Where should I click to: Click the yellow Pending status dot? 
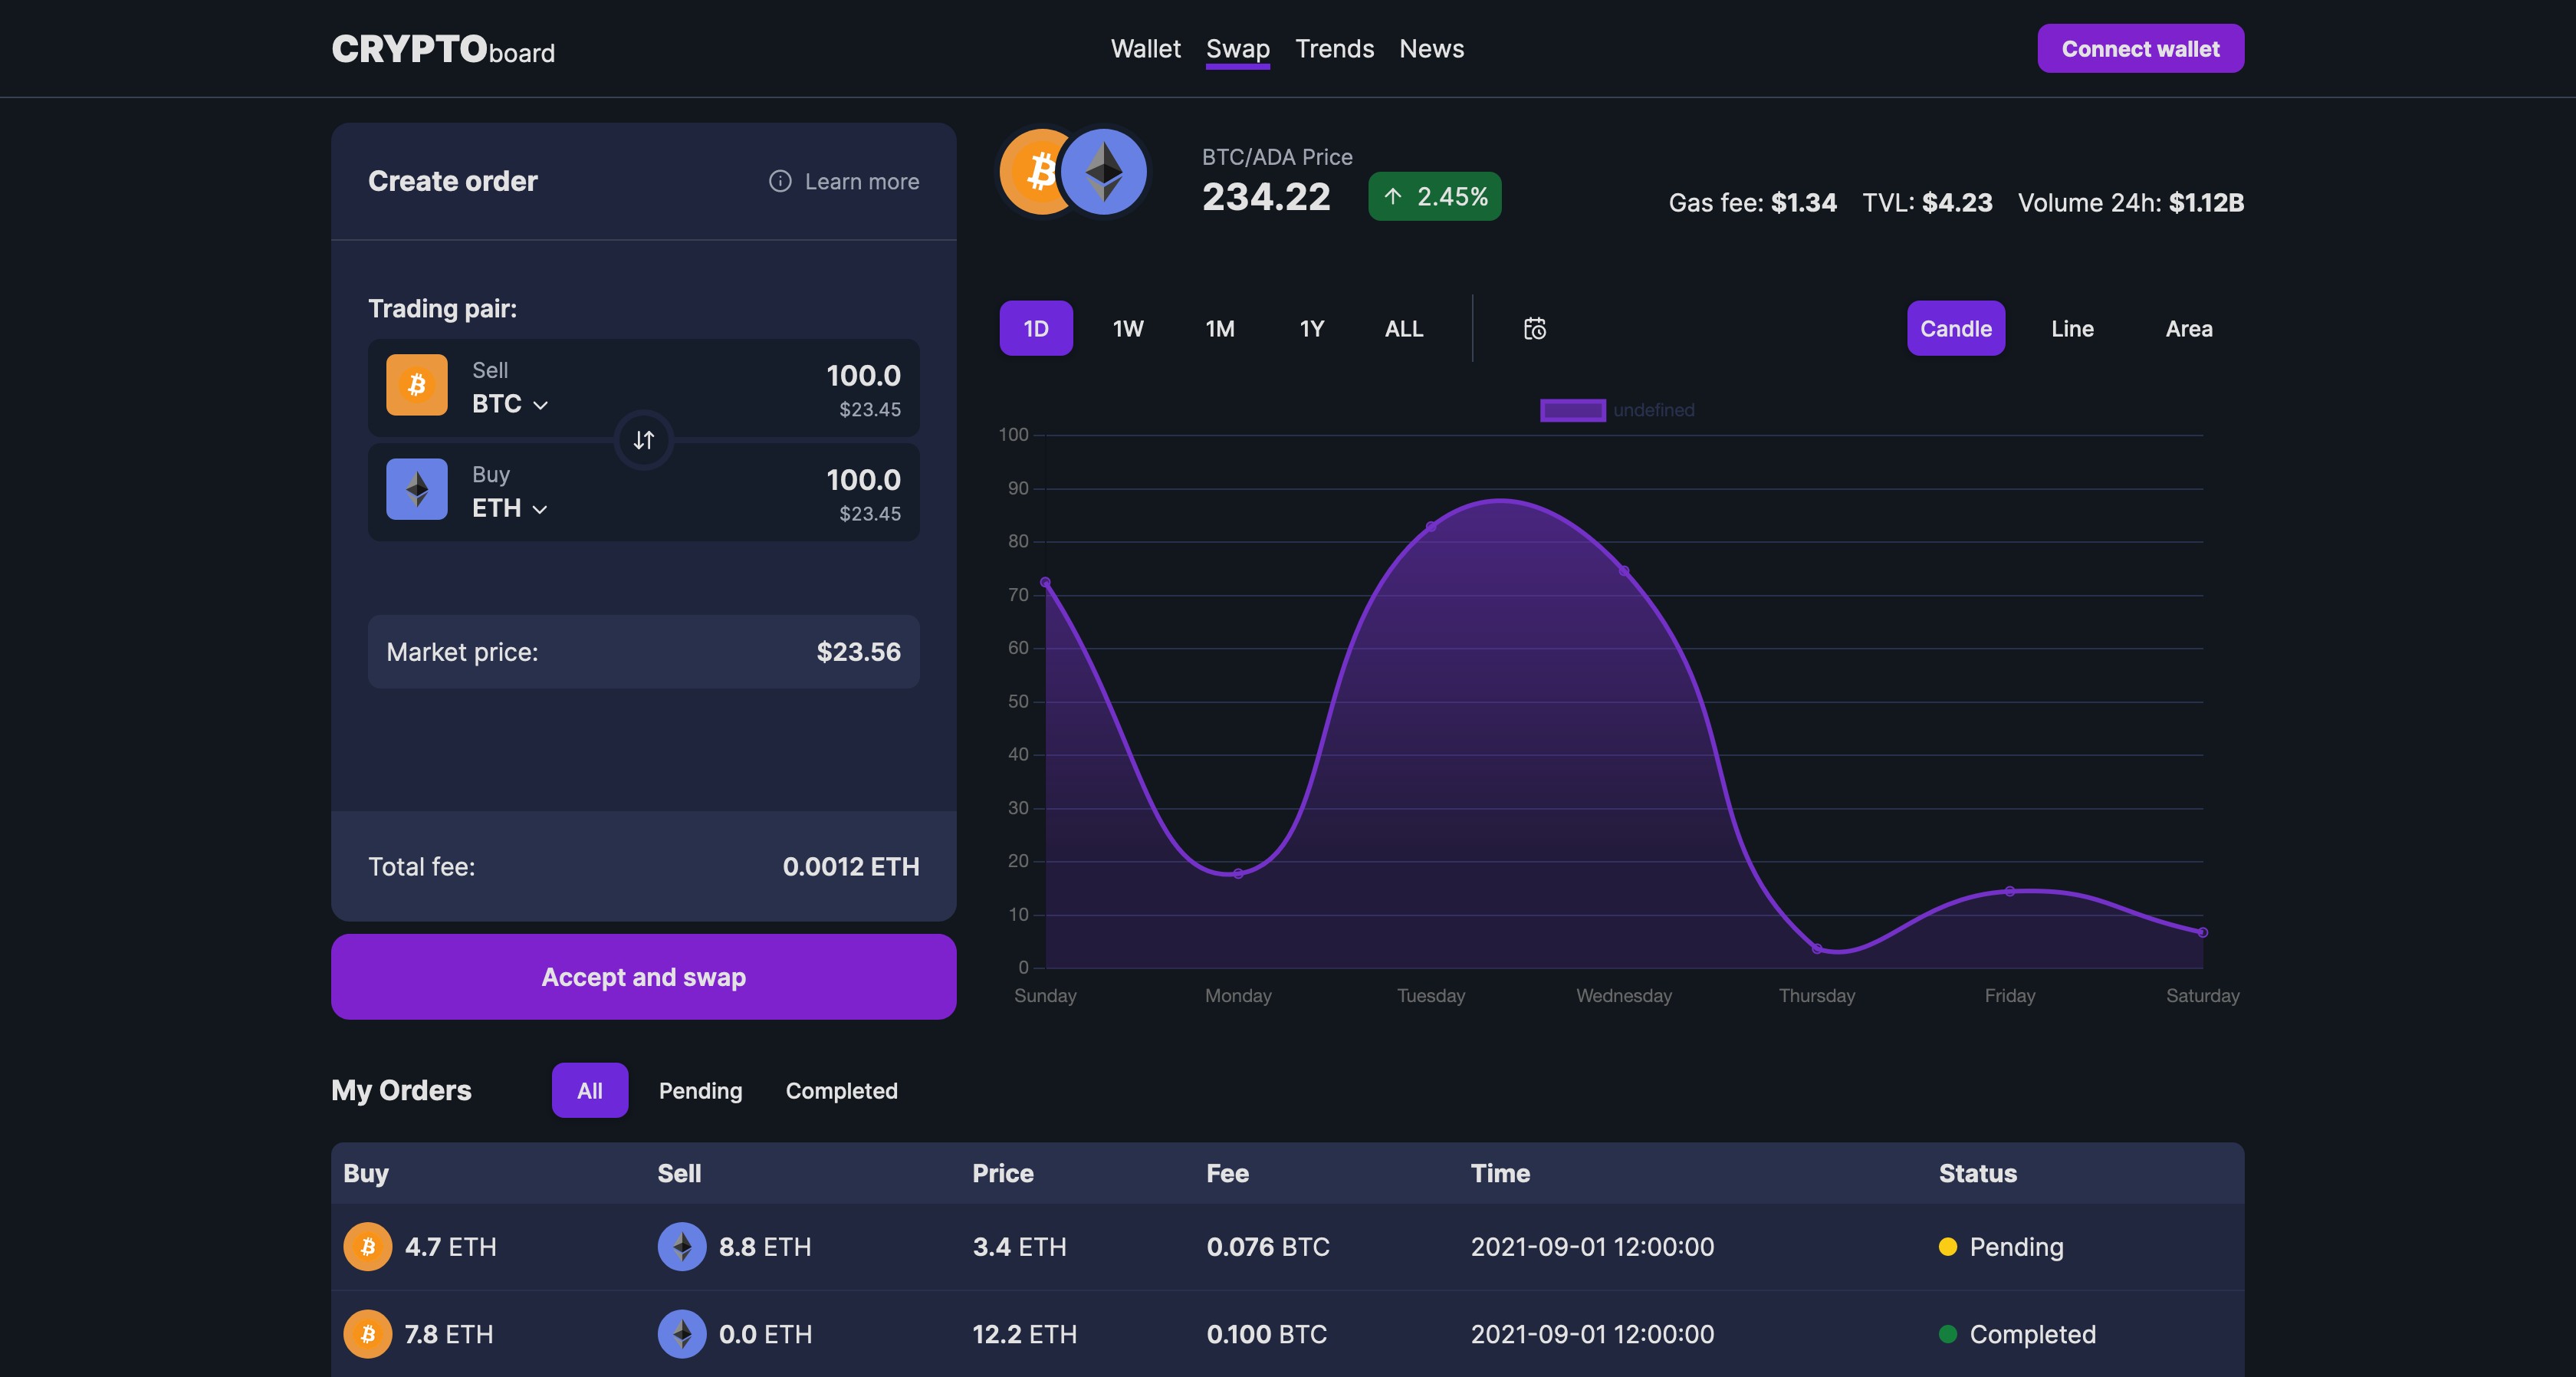(1948, 1247)
